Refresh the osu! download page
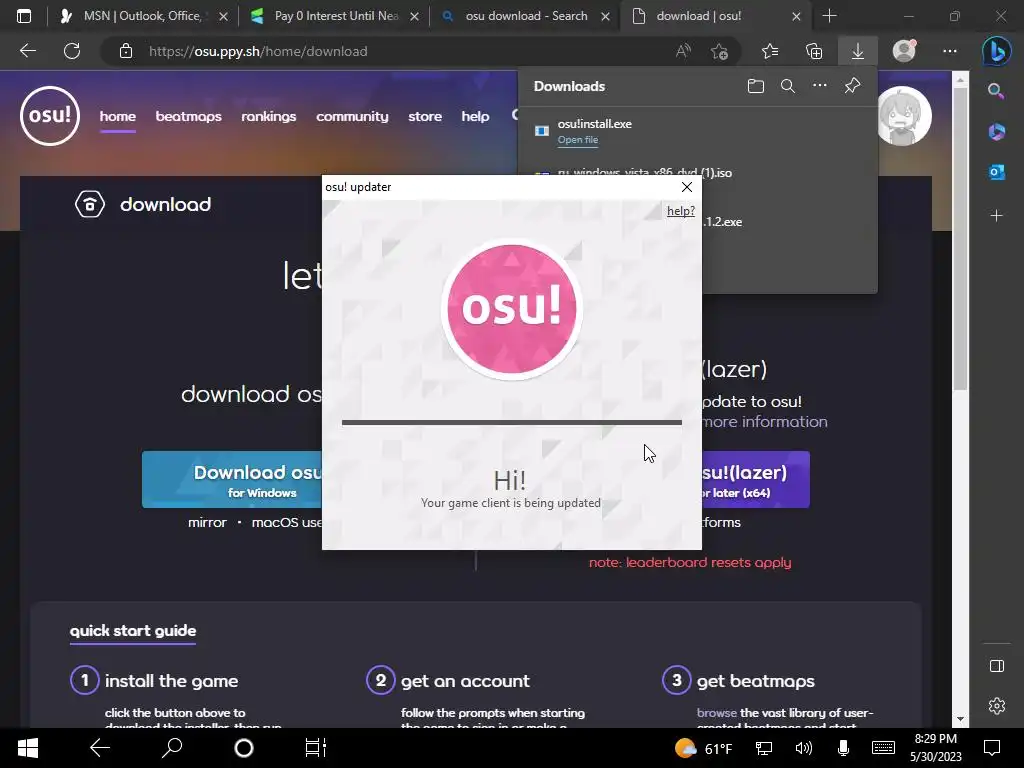Viewport: 1024px width, 768px height. tap(72, 51)
